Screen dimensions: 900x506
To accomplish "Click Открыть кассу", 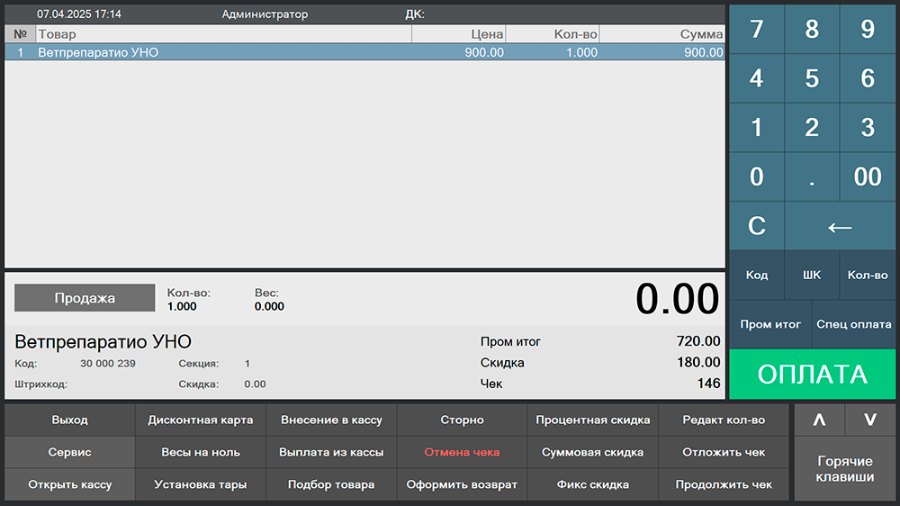I will [69, 485].
